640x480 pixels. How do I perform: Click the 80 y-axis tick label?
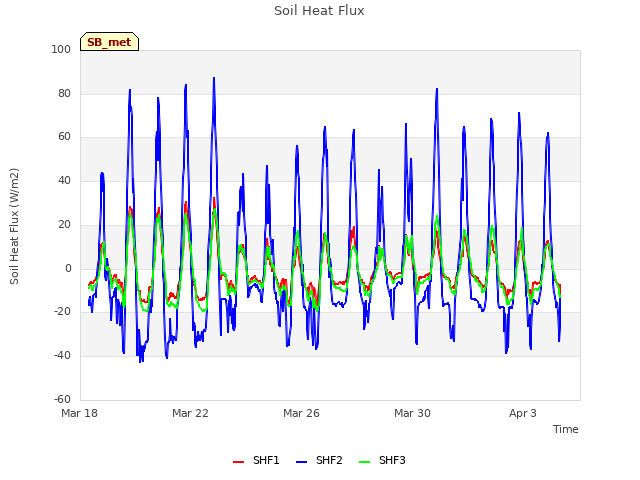64,93
